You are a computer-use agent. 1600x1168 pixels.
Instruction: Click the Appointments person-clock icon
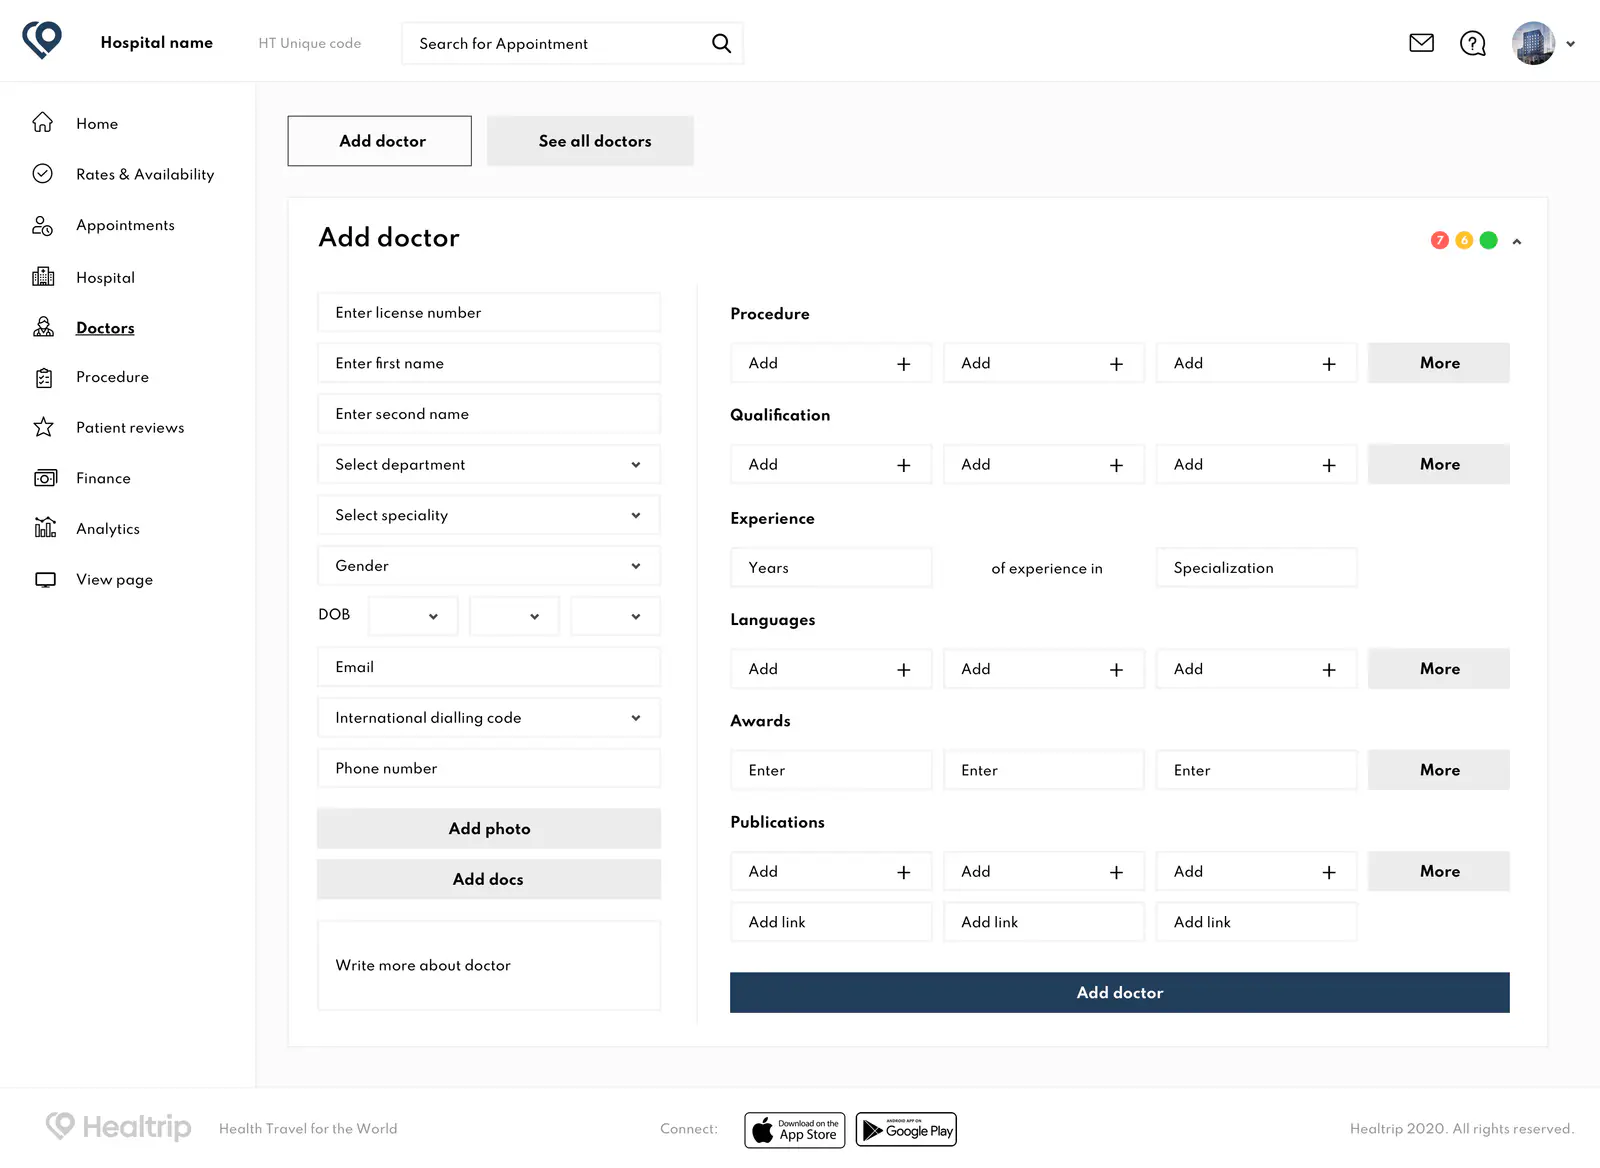pos(42,225)
